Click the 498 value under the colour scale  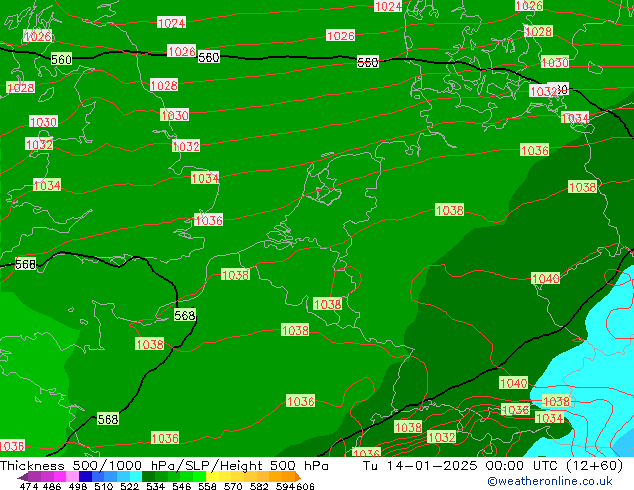78,486
